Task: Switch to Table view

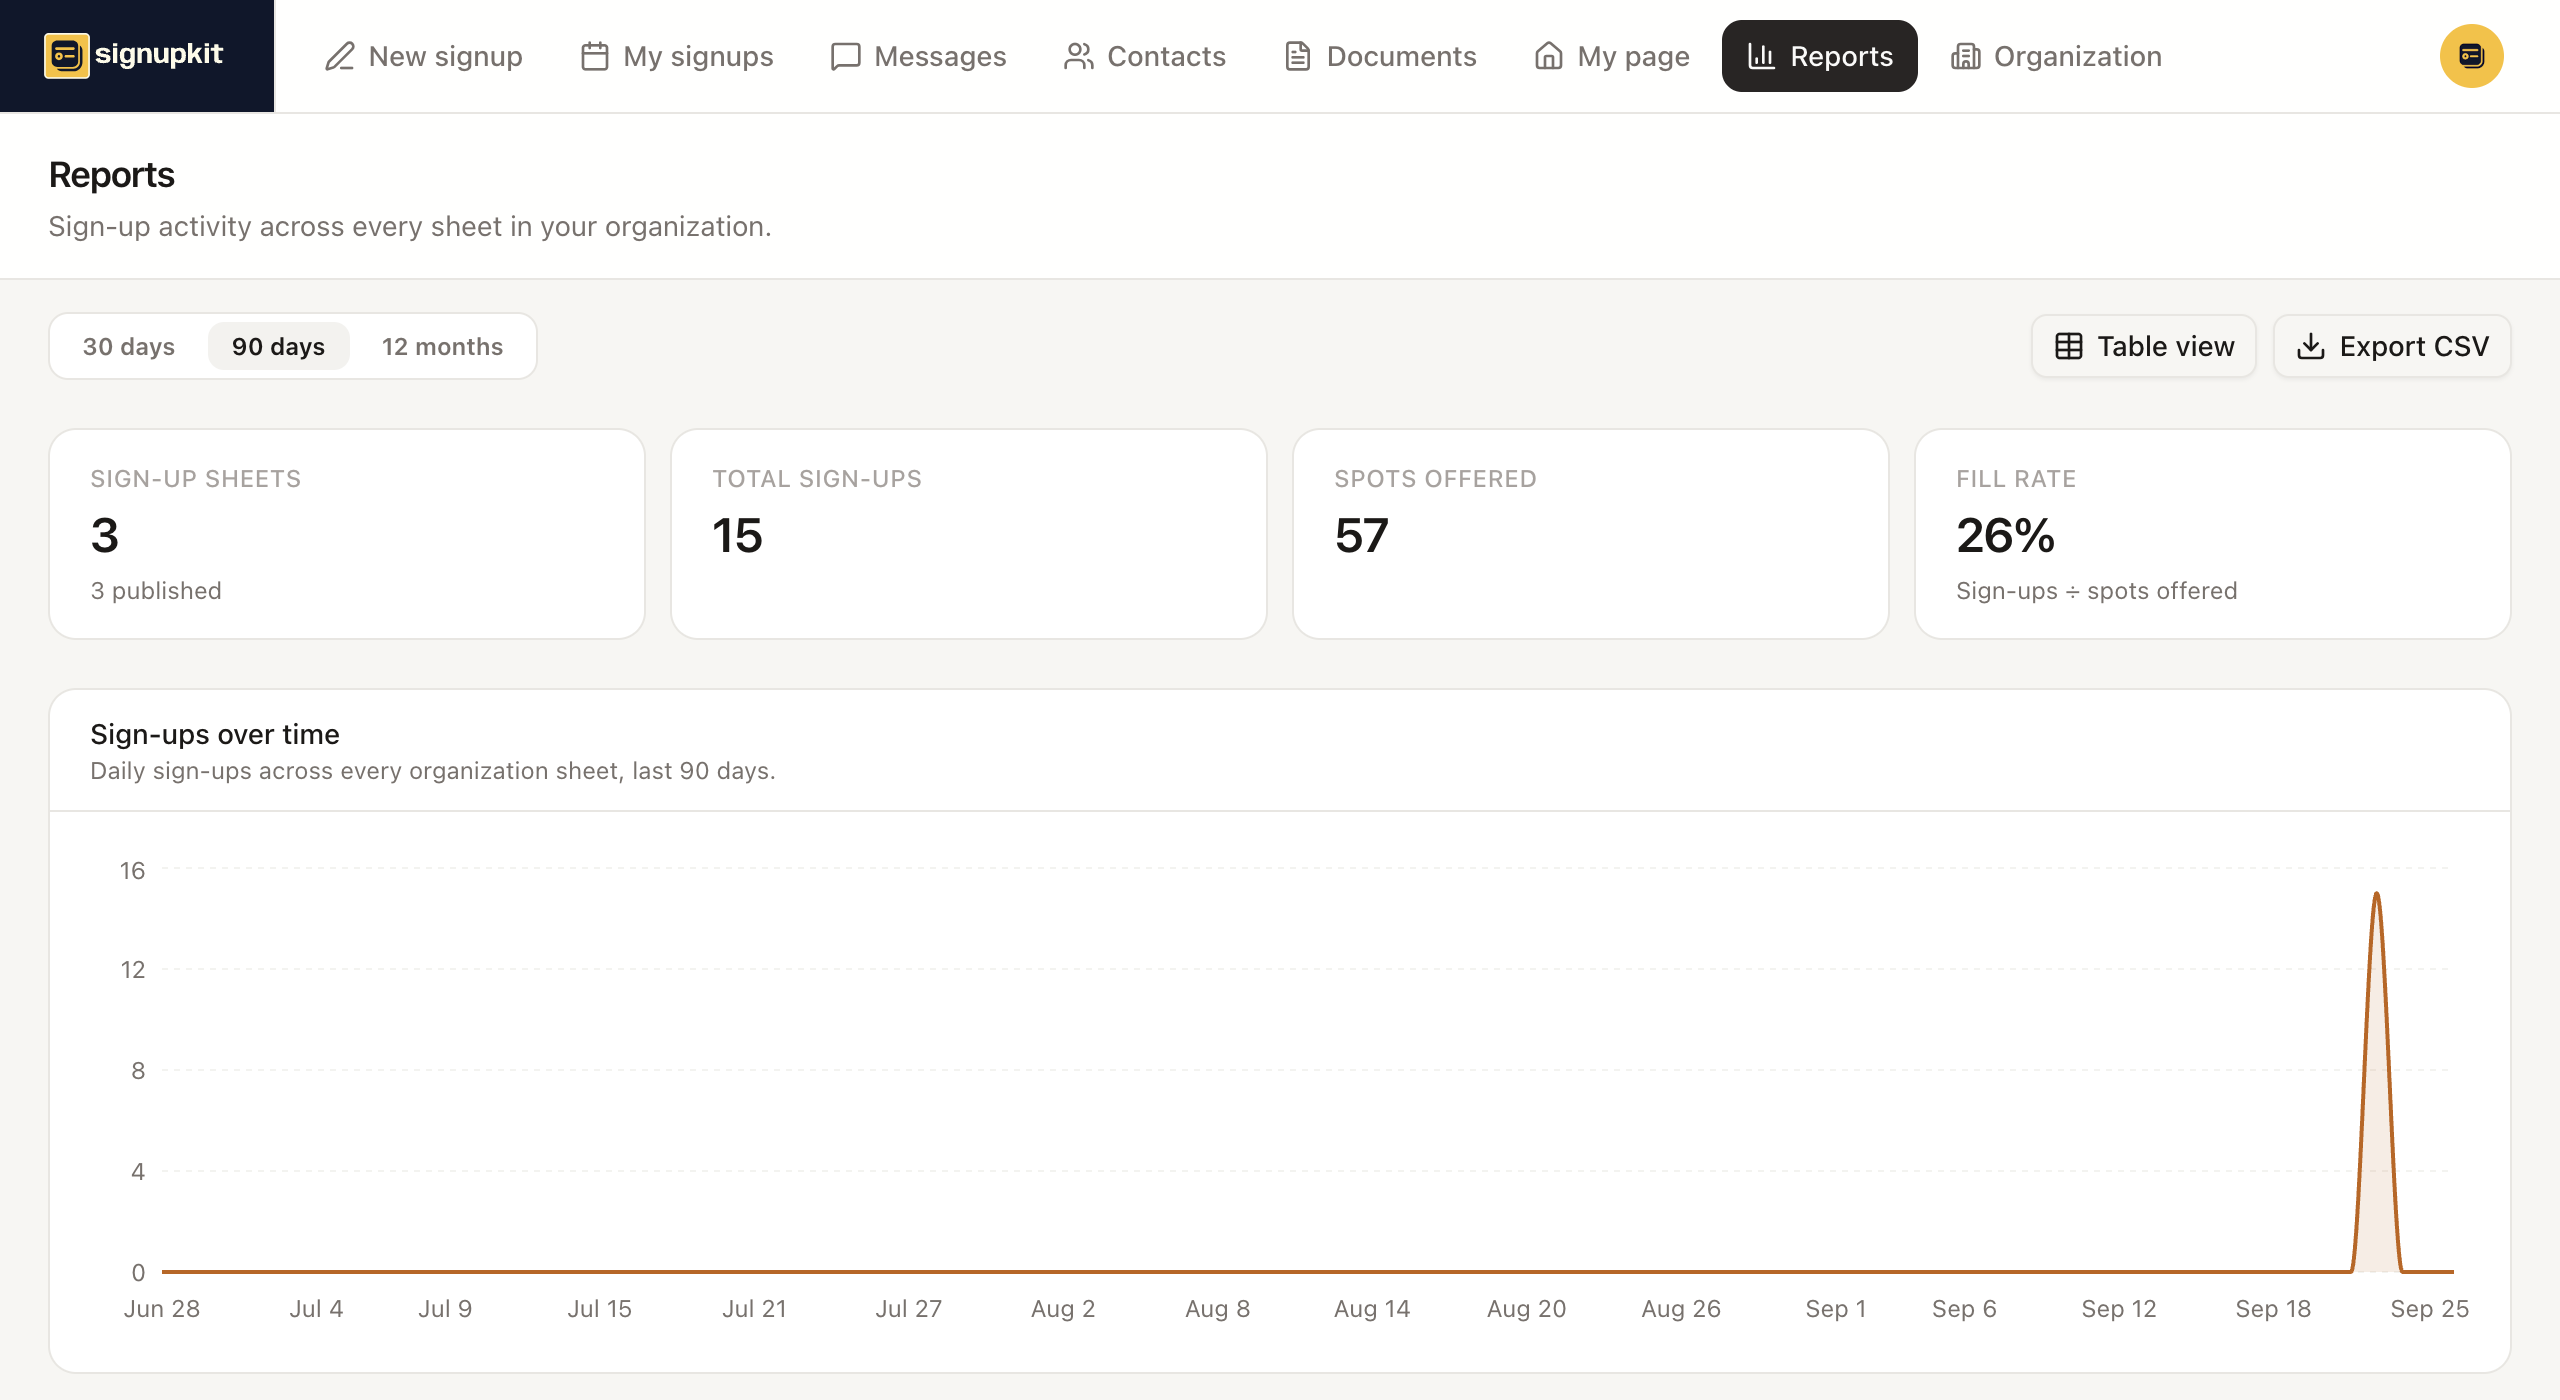Action: [x=2143, y=346]
